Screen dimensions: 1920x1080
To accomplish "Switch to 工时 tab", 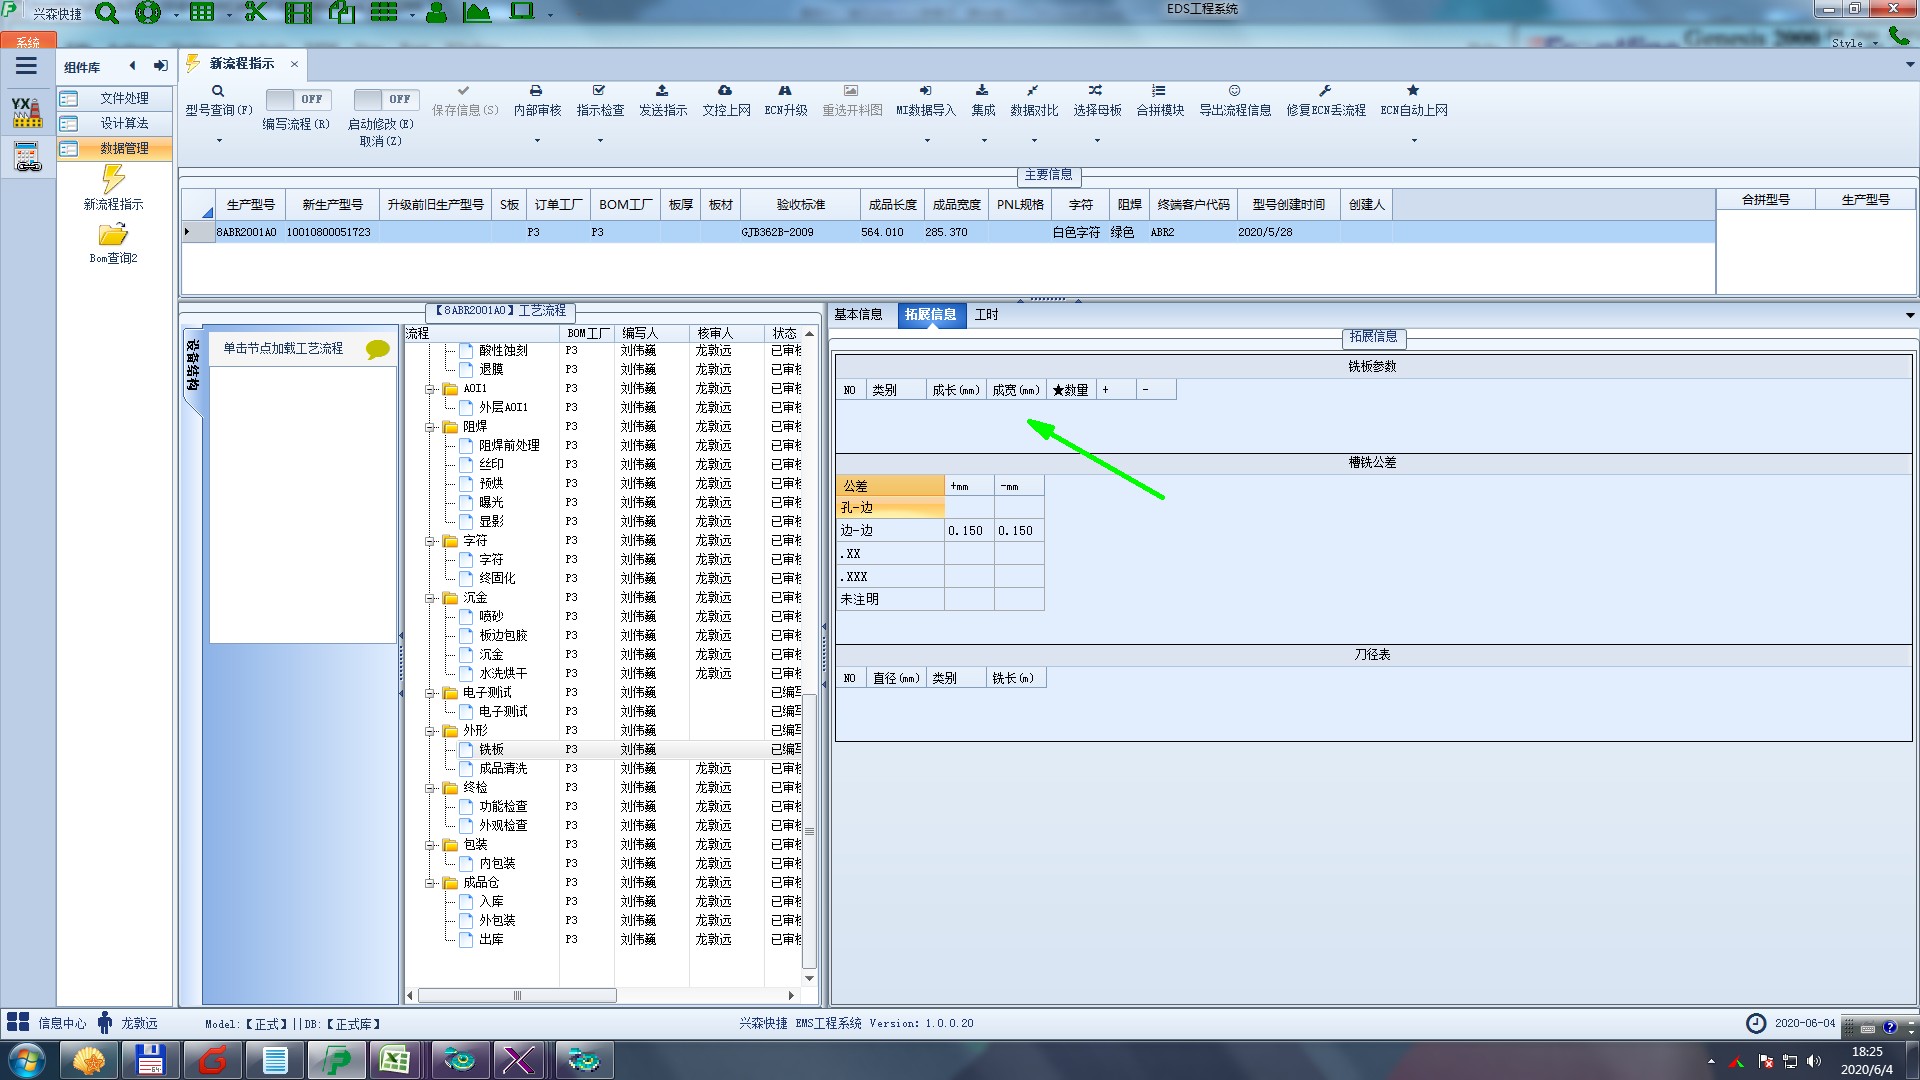I will (986, 314).
